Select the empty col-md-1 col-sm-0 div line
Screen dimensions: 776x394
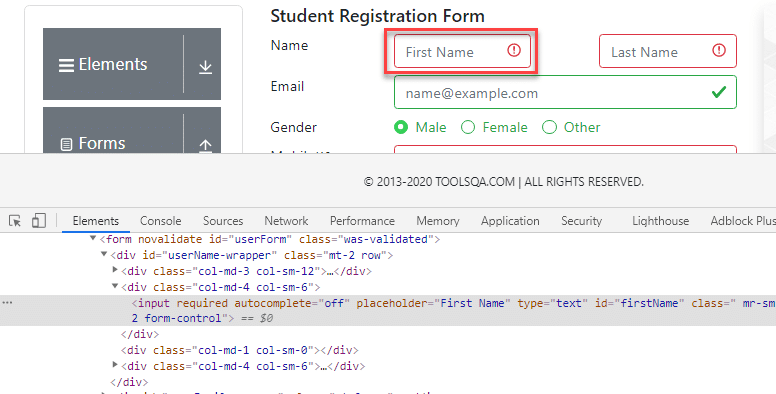[x=240, y=350]
